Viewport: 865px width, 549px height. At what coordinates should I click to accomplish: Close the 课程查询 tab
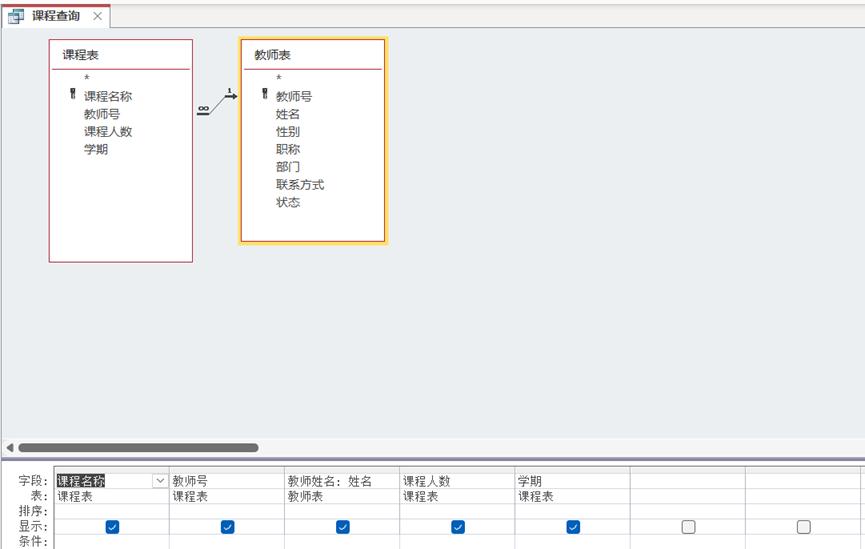pos(98,16)
